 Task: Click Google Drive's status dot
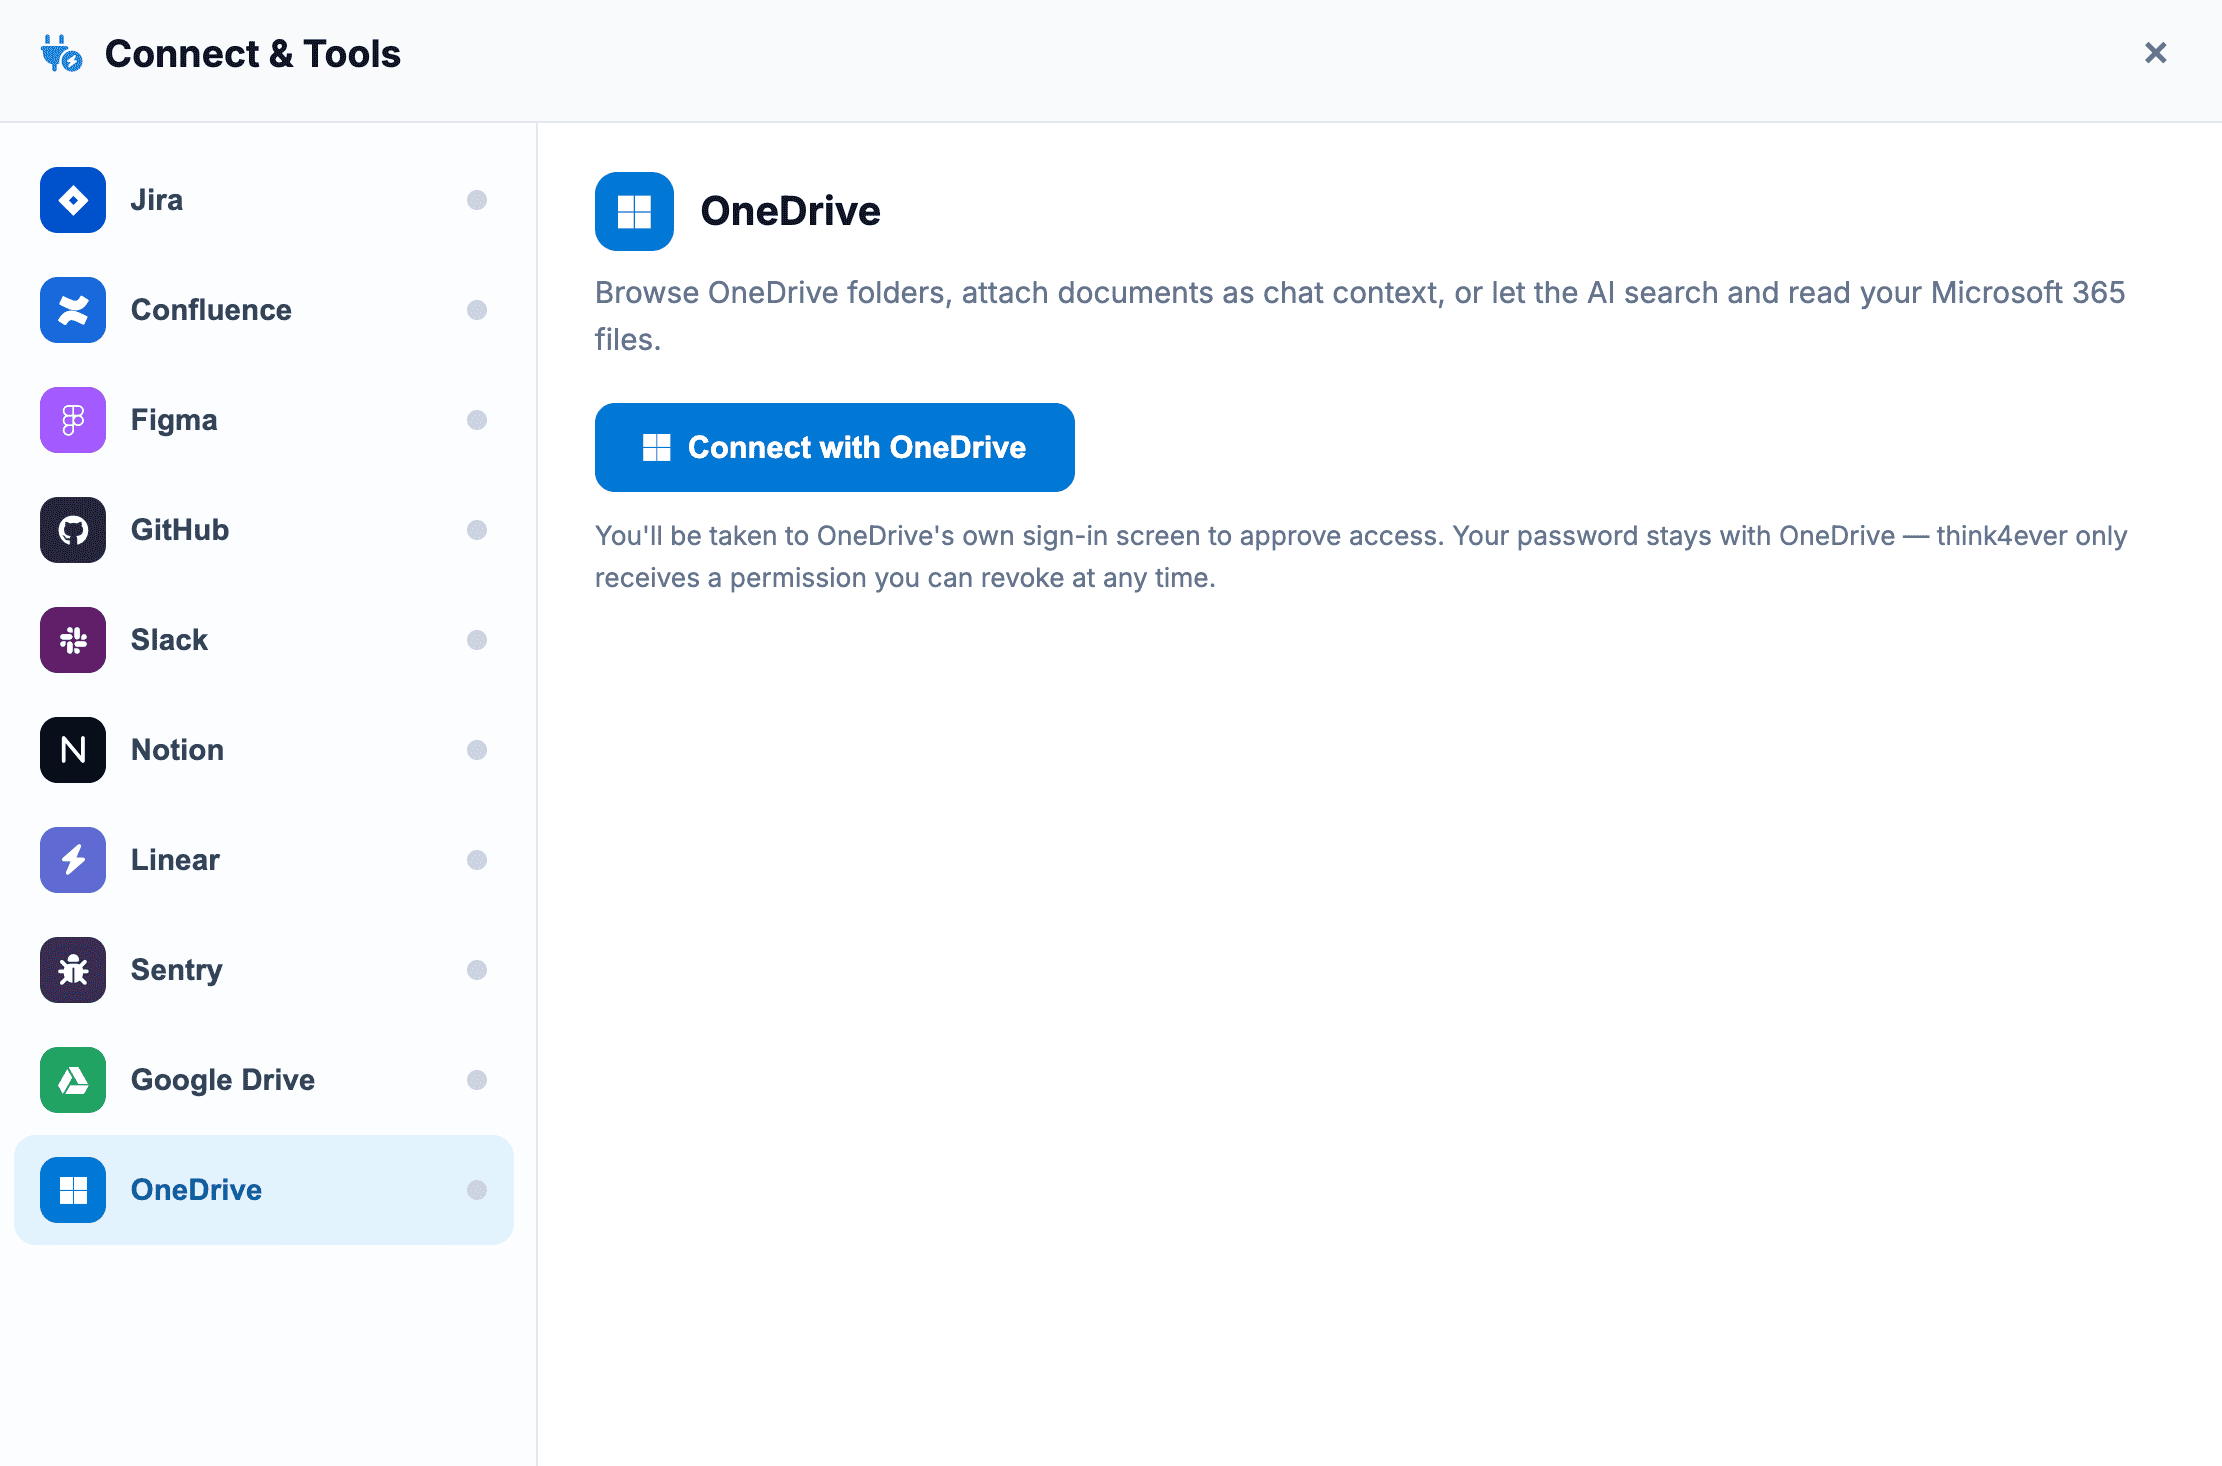[x=477, y=1080]
